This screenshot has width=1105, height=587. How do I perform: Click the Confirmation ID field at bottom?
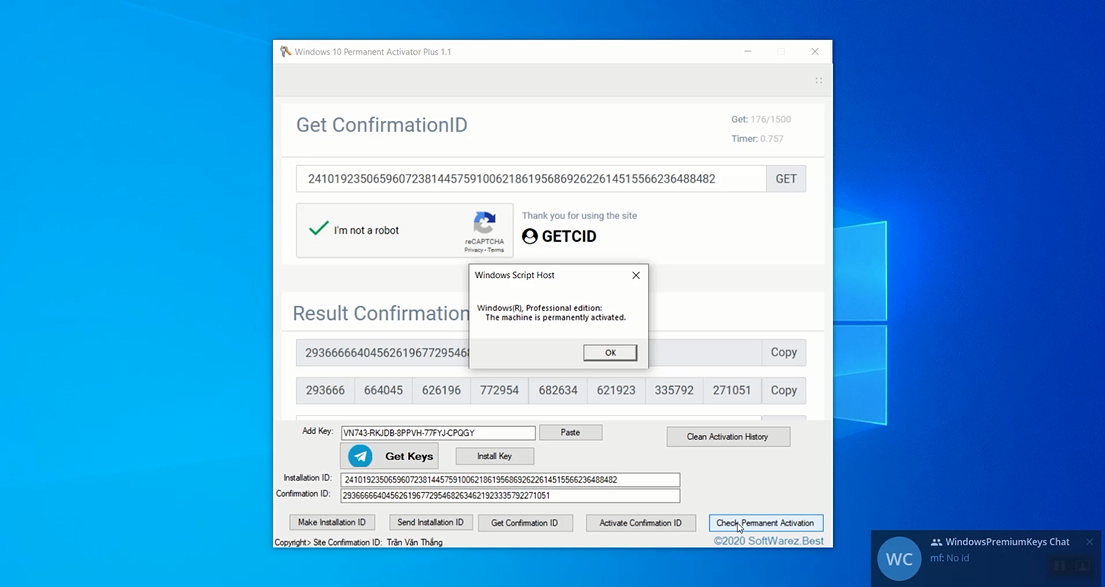pos(510,495)
